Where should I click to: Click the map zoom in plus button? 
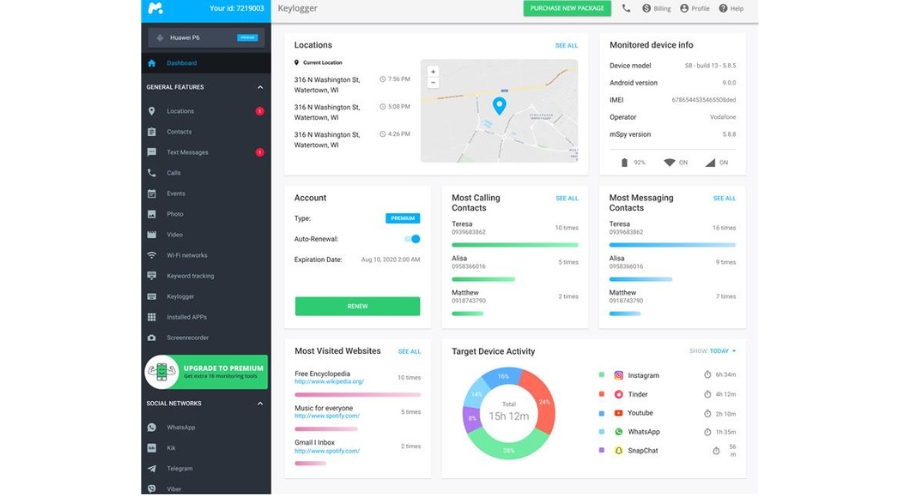pyautogui.click(x=433, y=72)
